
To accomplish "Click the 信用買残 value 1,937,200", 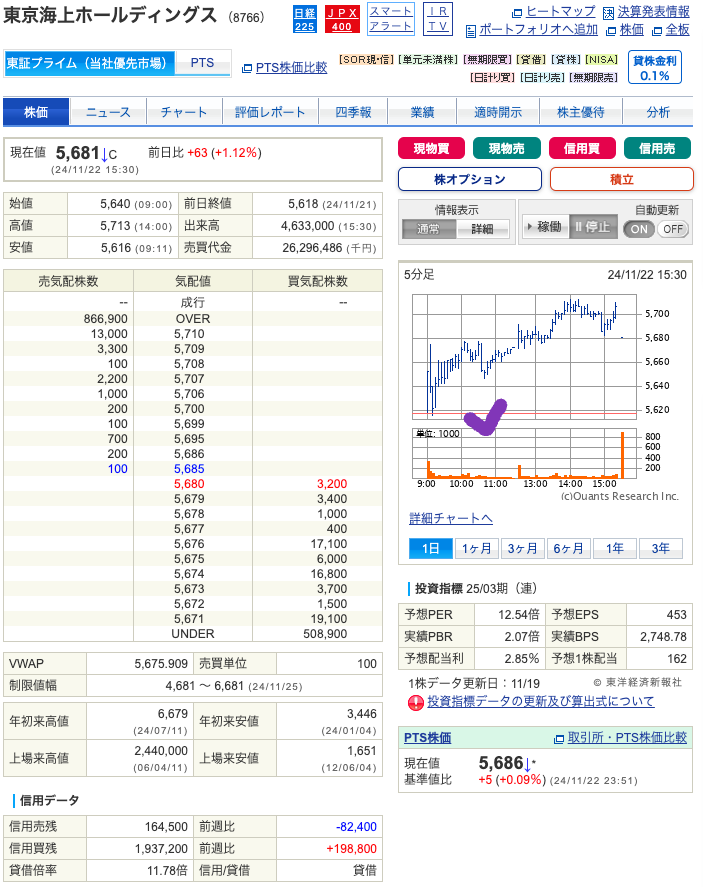I will pos(161,849).
